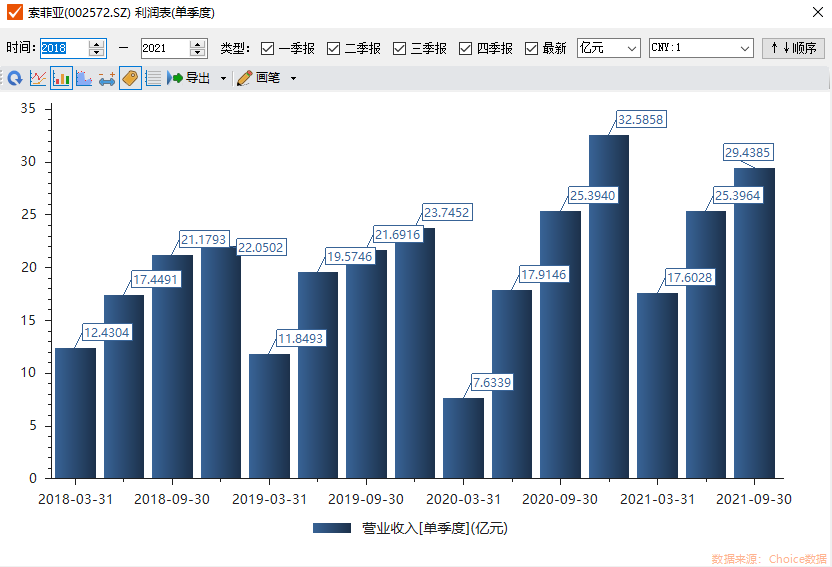The width and height of the screenshot is (832, 567).
Task: Click the 营业收入[单季度](亿元) legend text
Action: [x=435, y=528]
